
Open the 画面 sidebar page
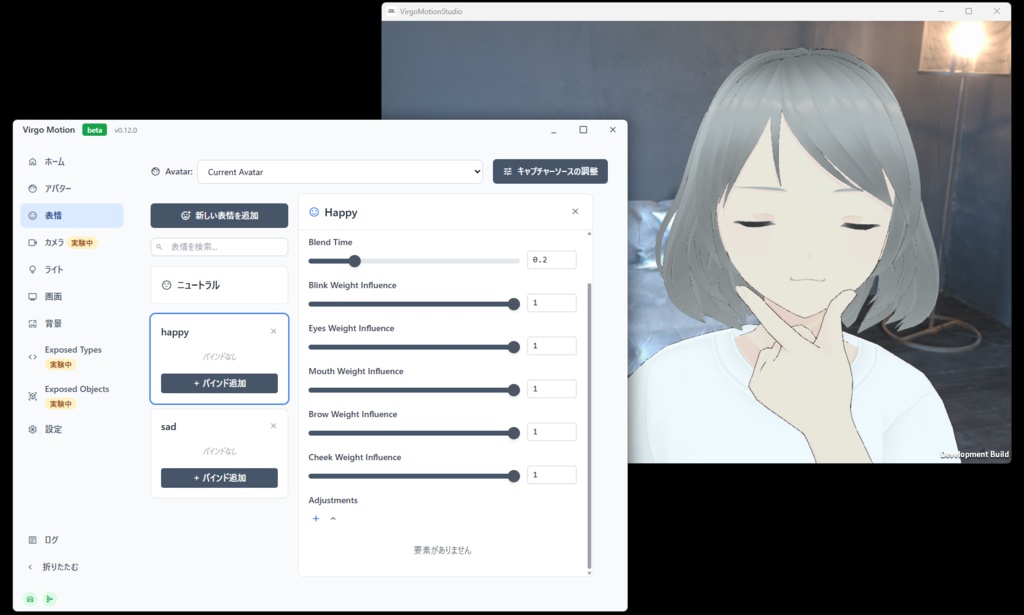72,296
